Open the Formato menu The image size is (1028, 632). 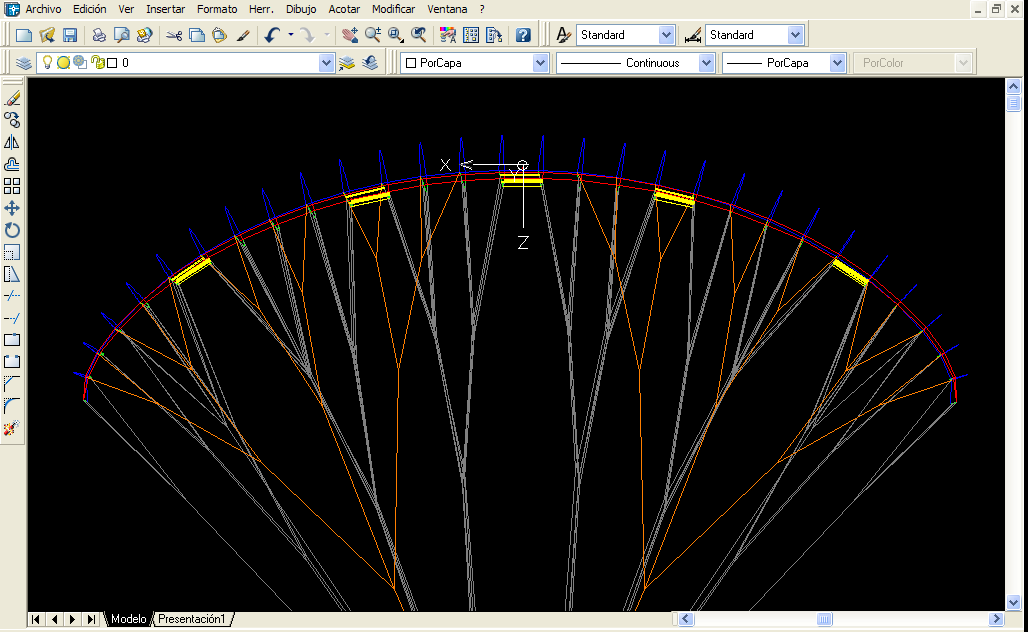(x=217, y=9)
